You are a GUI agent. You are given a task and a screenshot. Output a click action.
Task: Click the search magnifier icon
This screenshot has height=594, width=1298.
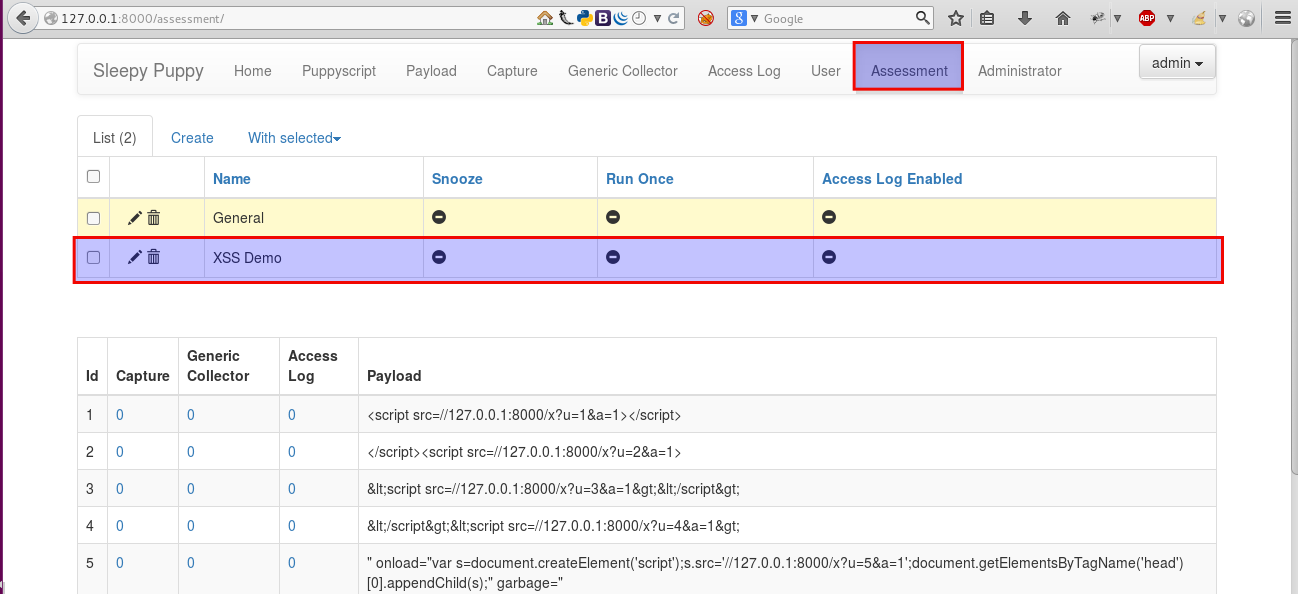923,18
